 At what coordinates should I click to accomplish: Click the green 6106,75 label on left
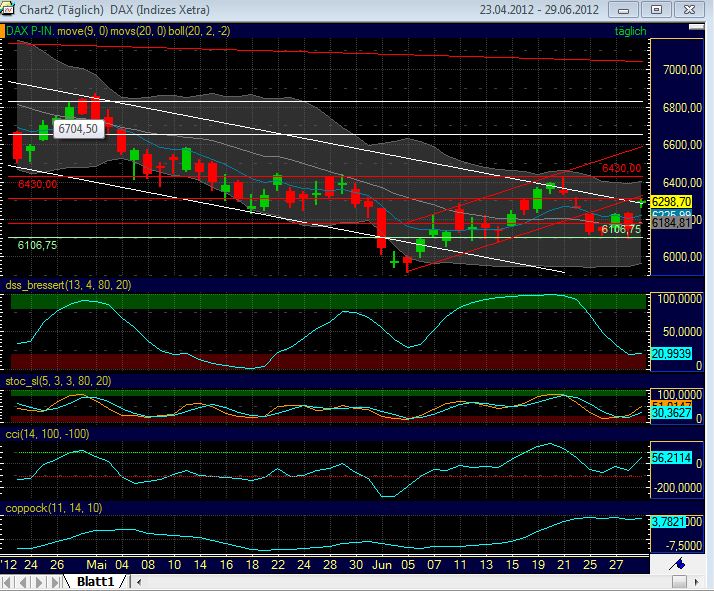pyautogui.click(x=37, y=245)
